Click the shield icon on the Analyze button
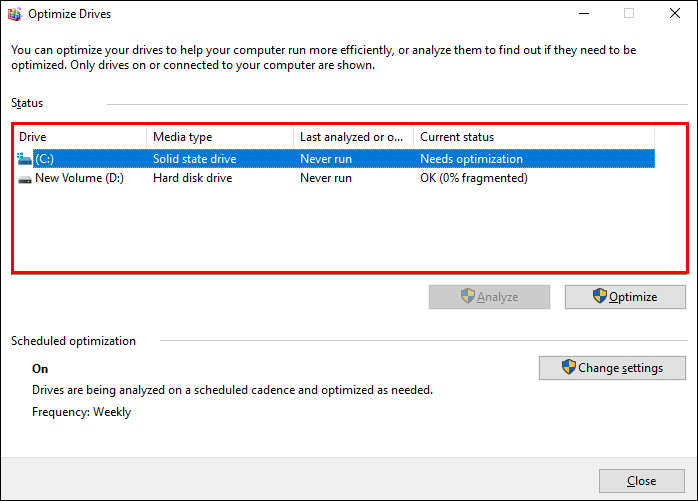 click(467, 296)
